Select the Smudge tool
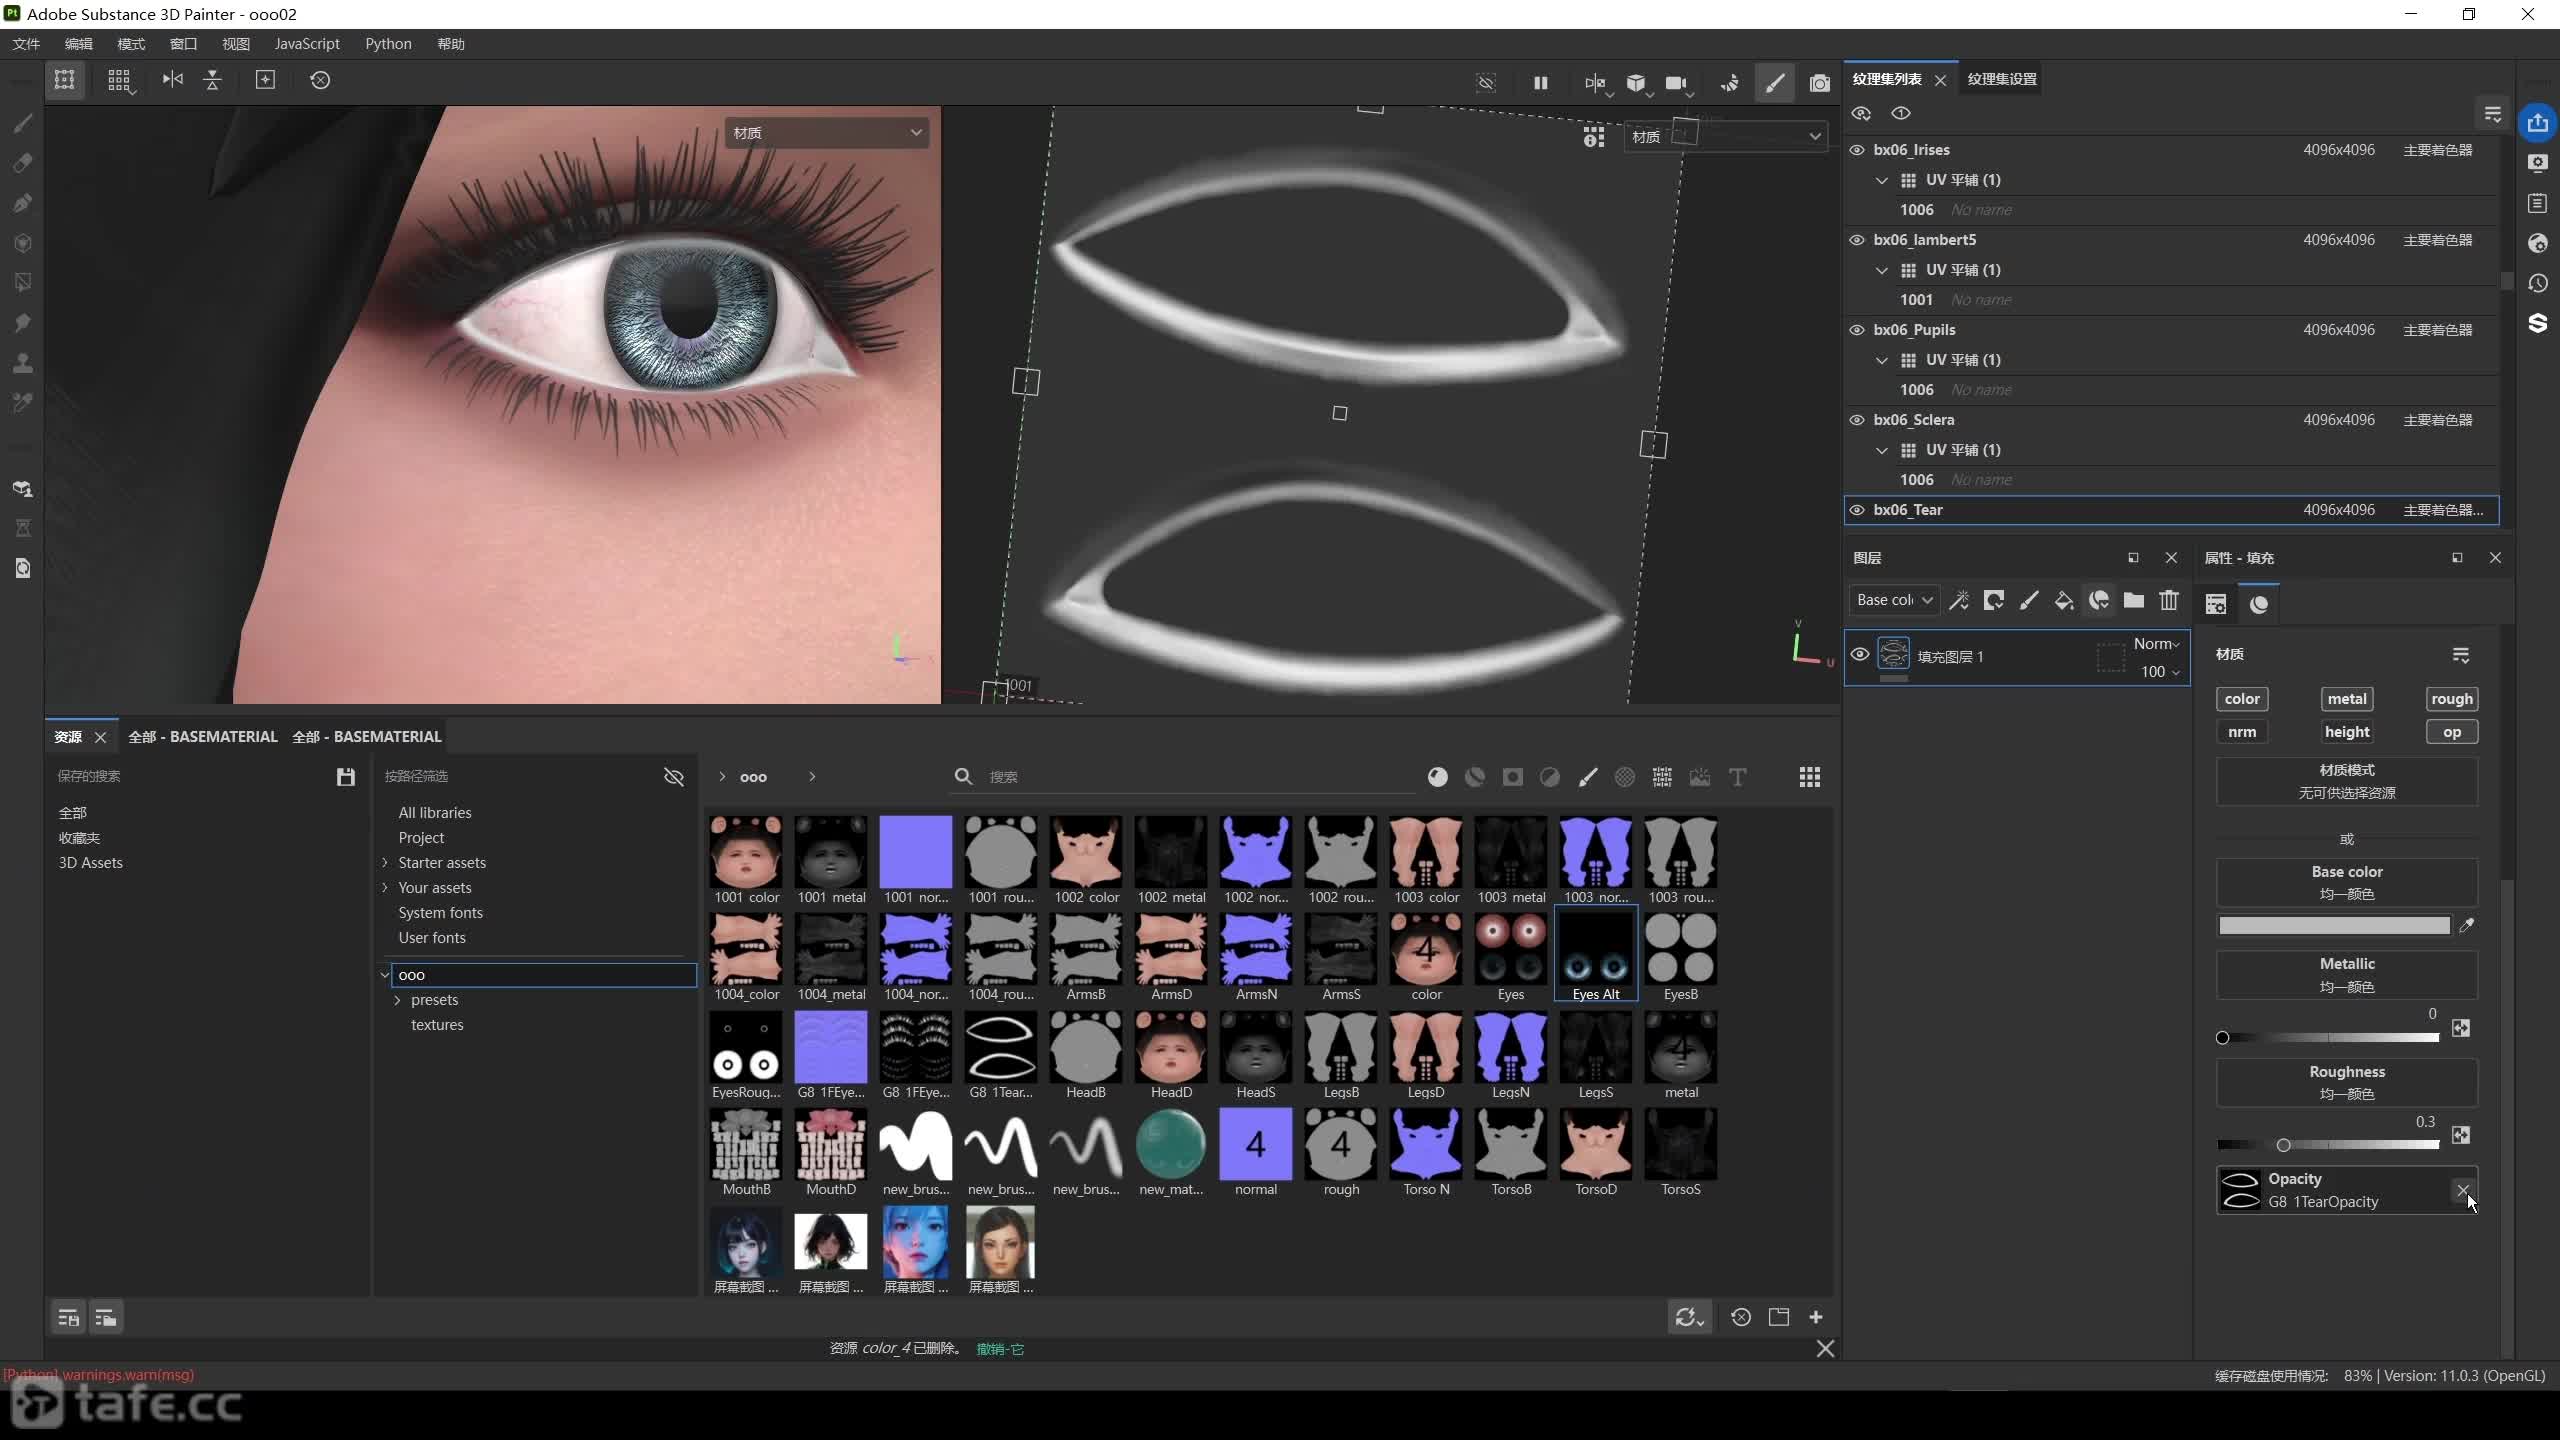 click(22, 323)
